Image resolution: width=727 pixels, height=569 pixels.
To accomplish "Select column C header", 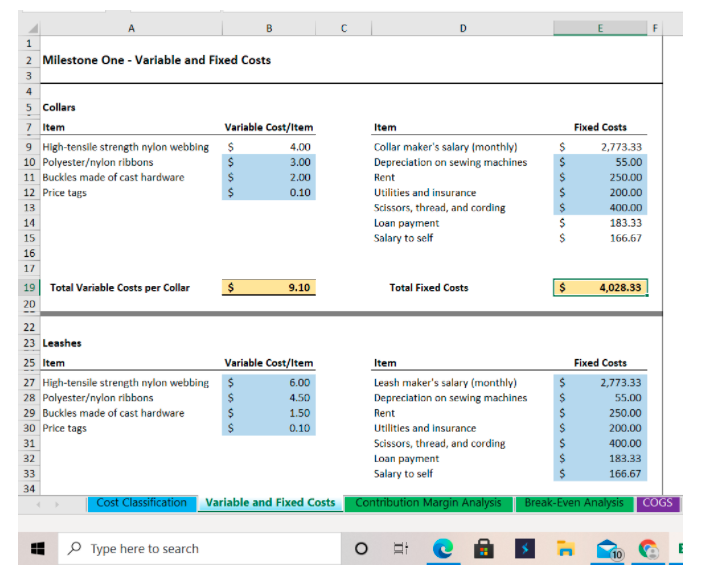I will pyautogui.click(x=344, y=28).
